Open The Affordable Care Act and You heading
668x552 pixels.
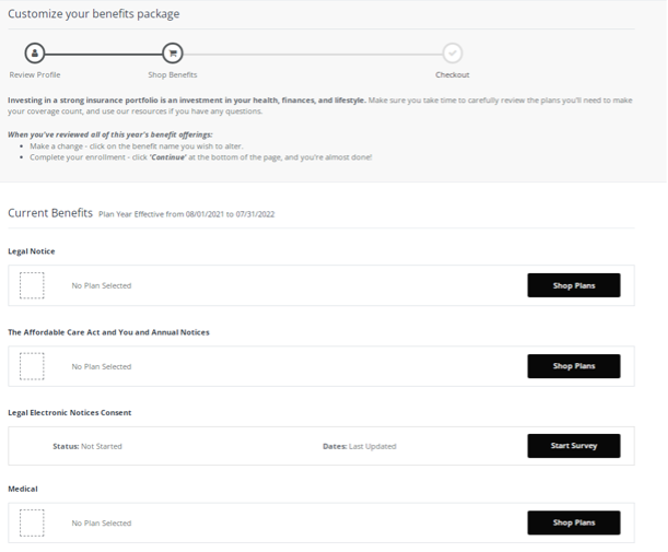click(108, 332)
